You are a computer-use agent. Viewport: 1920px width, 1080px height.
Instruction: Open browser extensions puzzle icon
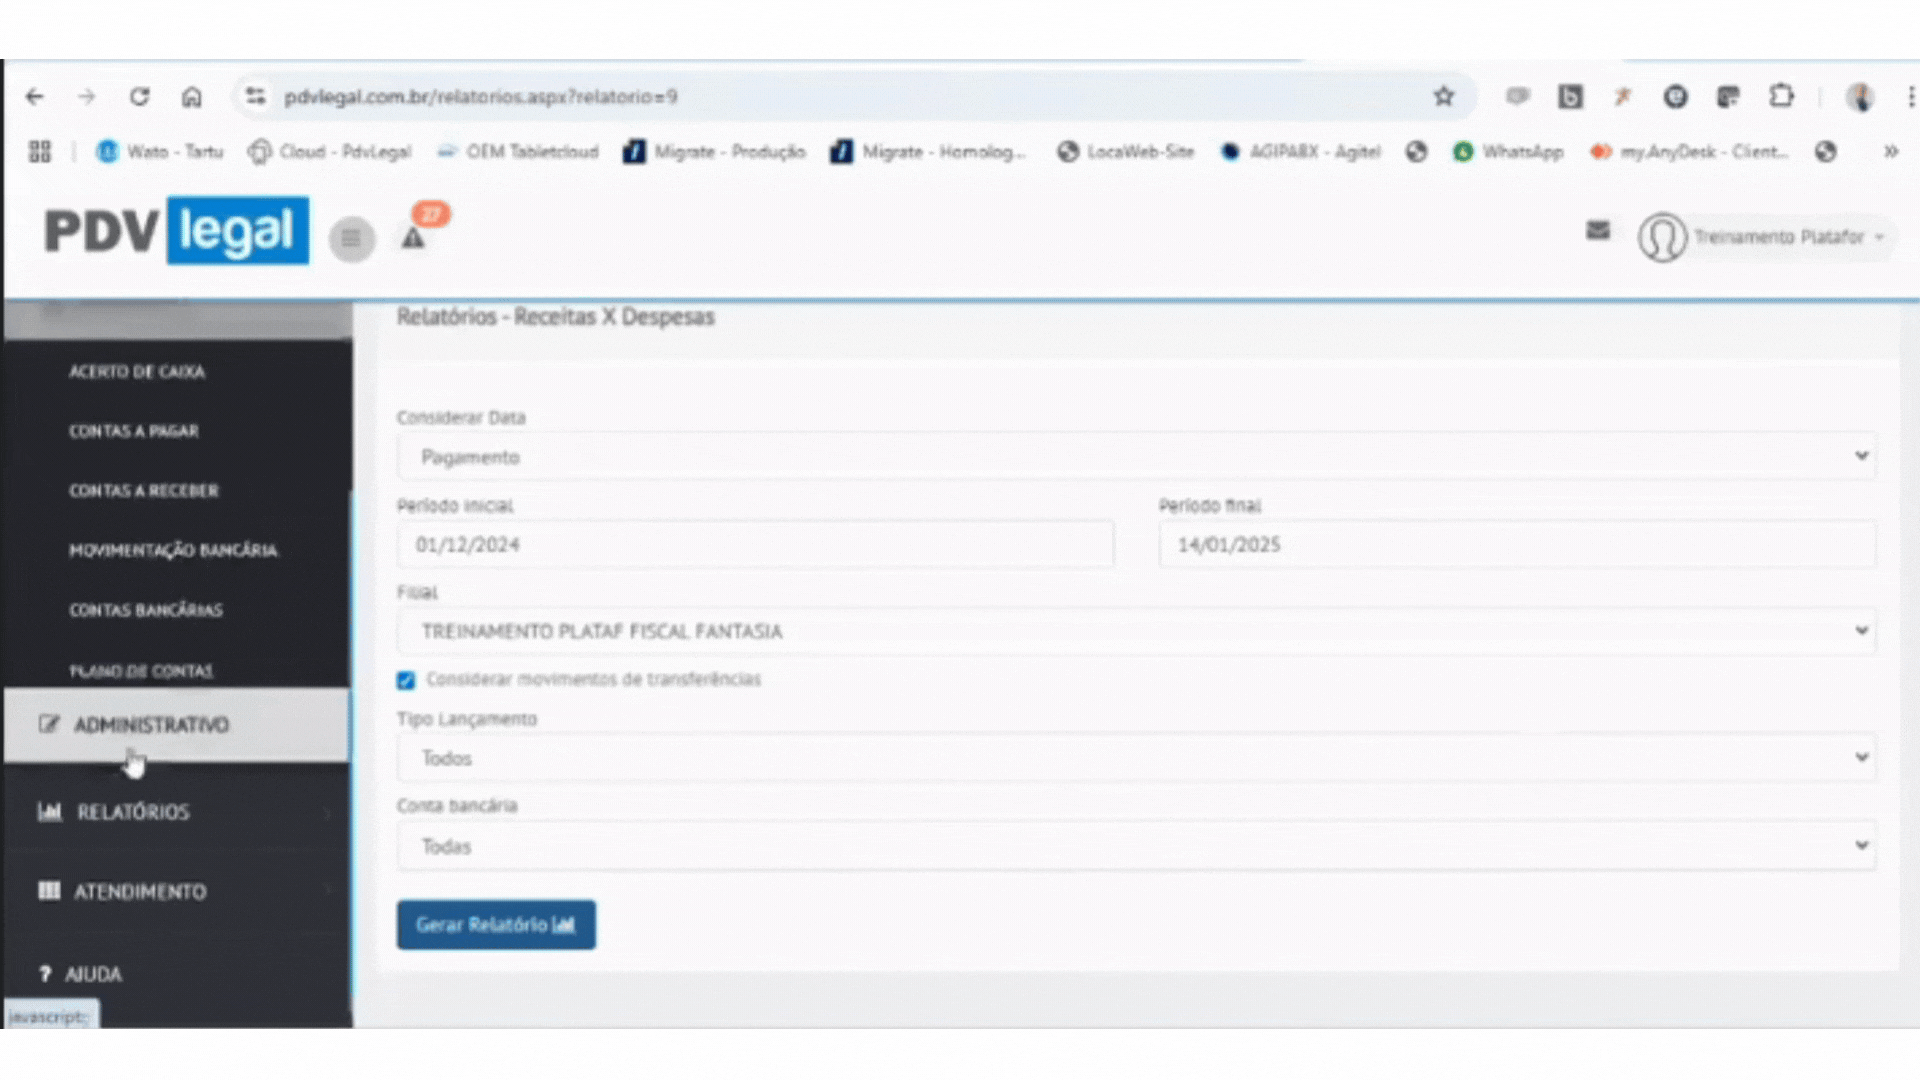click(1781, 97)
